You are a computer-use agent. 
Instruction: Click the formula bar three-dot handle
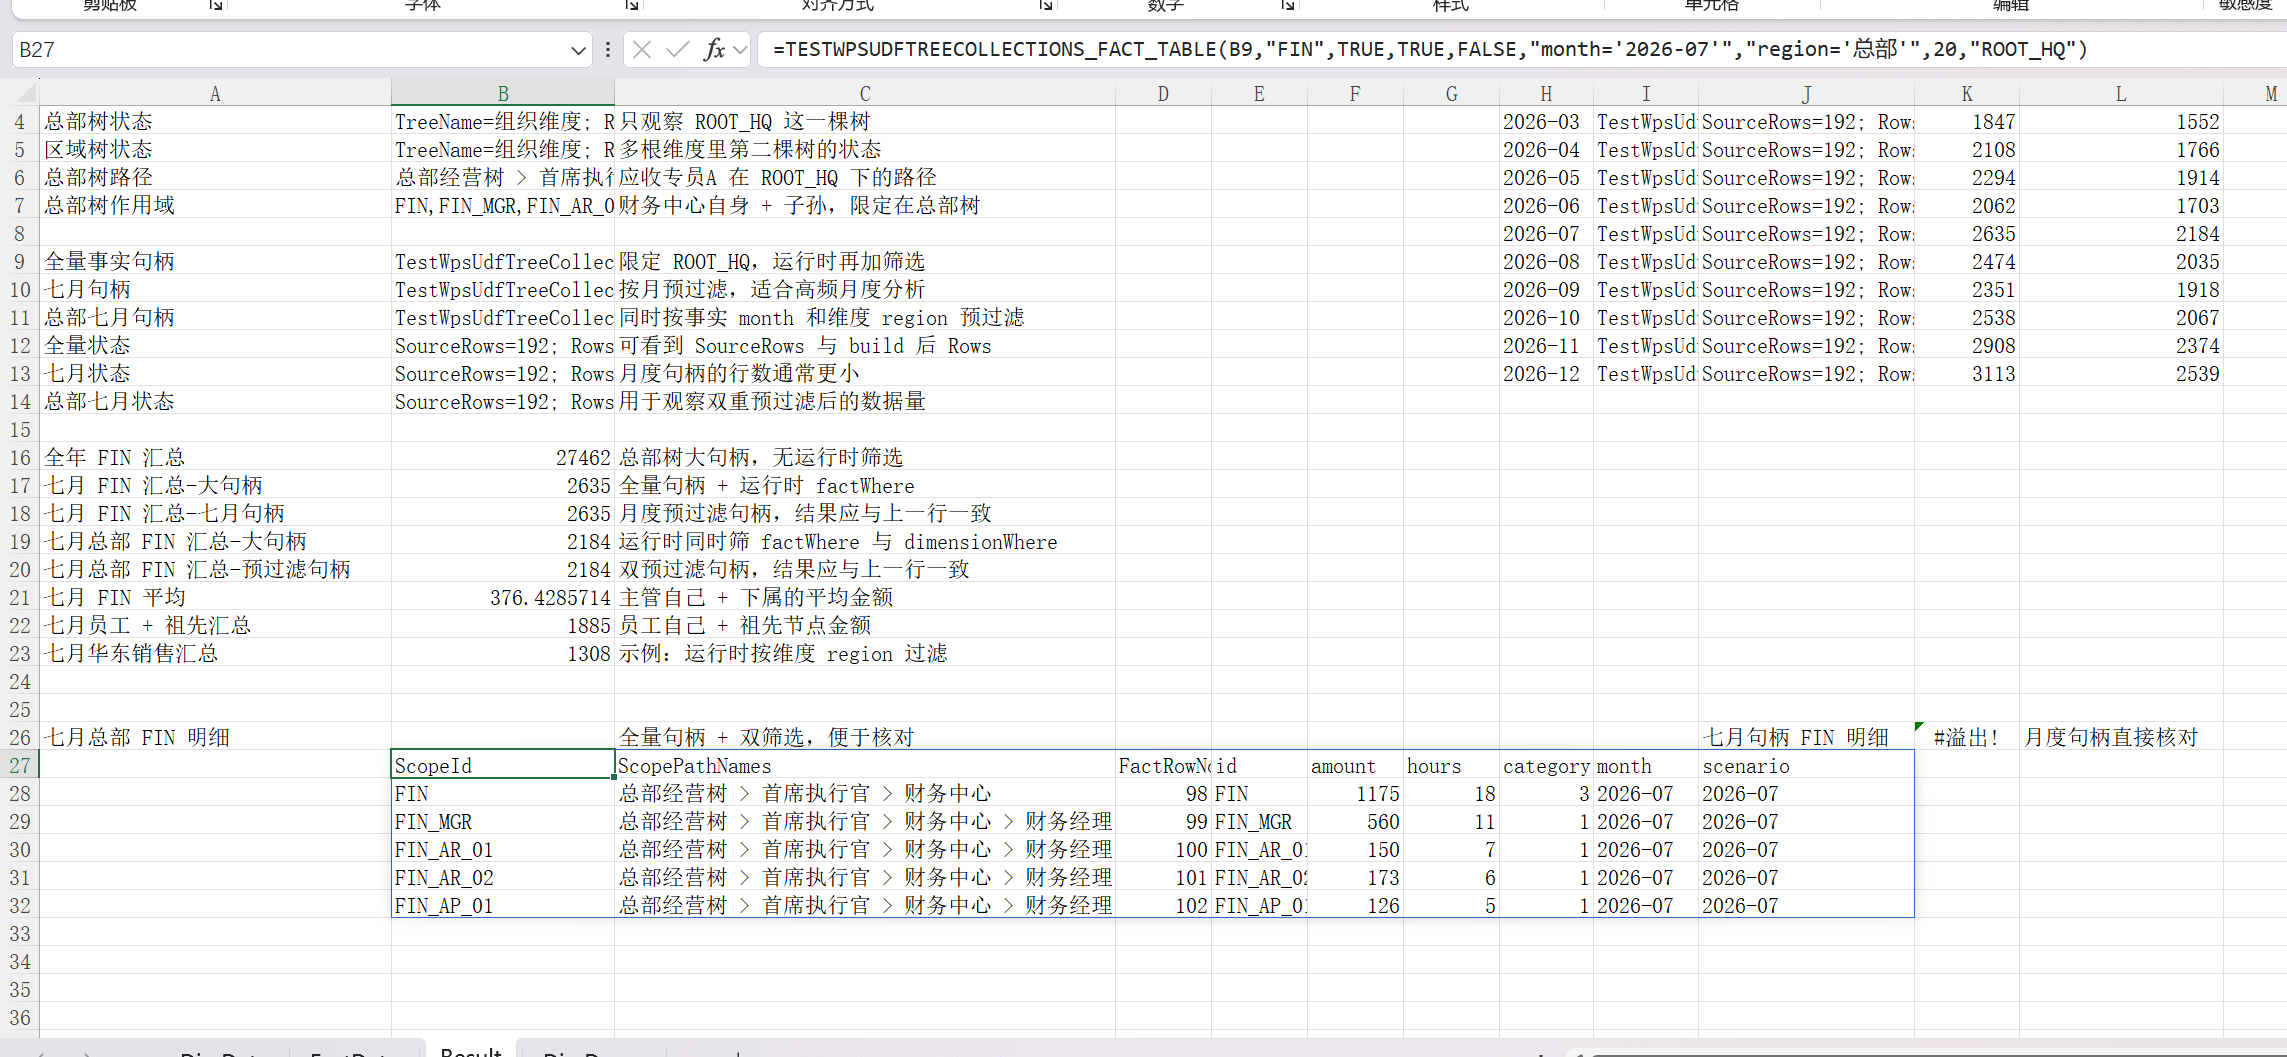point(607,49)
